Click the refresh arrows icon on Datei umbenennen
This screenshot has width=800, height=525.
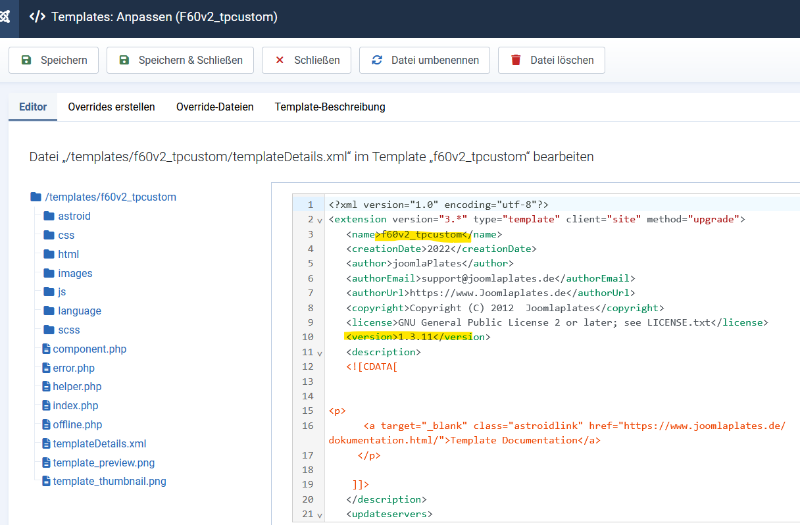point(377,60)
